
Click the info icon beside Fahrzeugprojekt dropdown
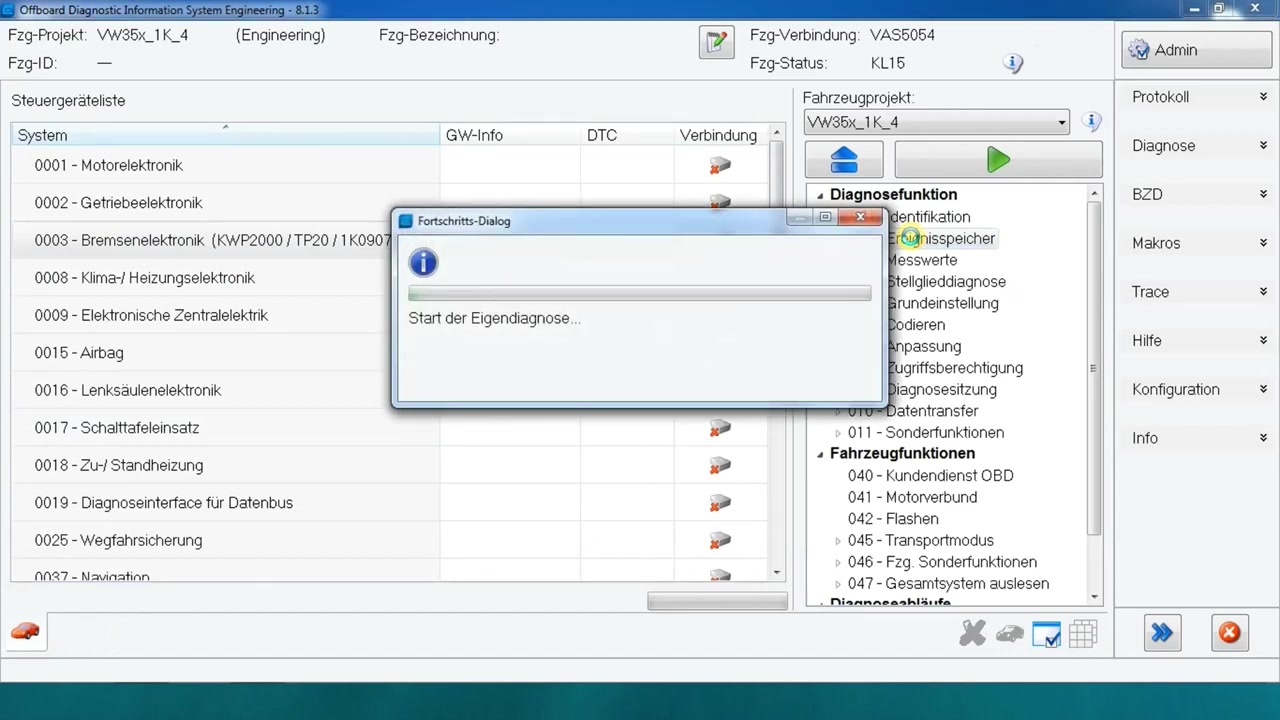pos(1092,122)
